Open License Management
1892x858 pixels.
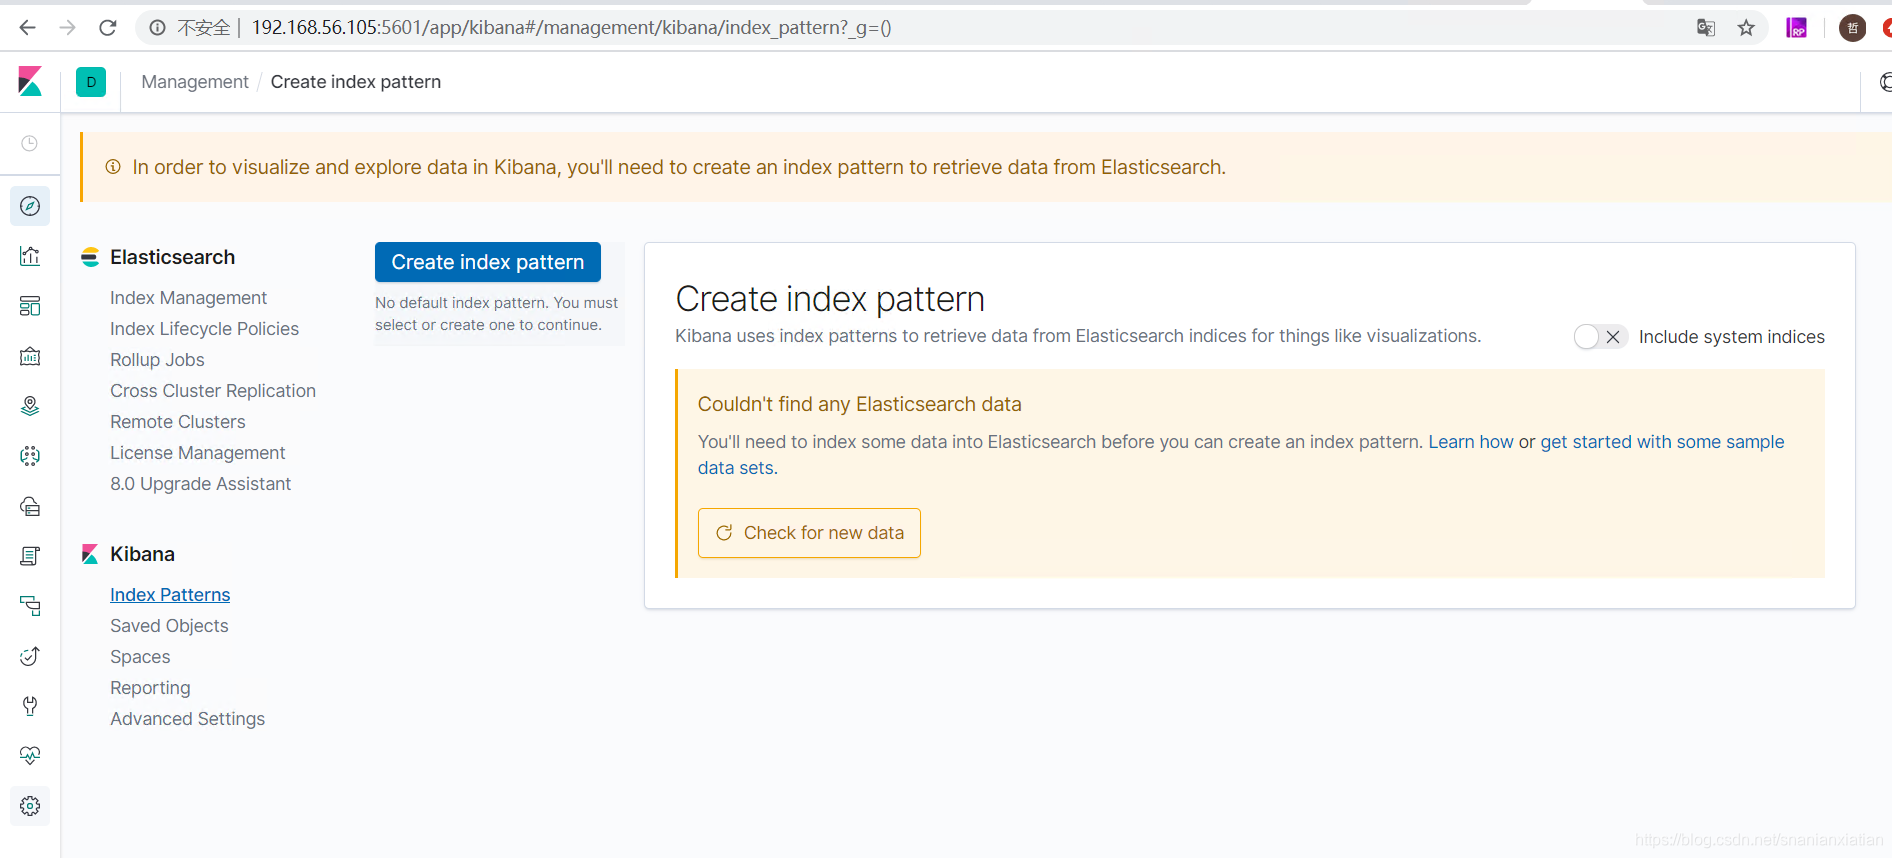198,453
